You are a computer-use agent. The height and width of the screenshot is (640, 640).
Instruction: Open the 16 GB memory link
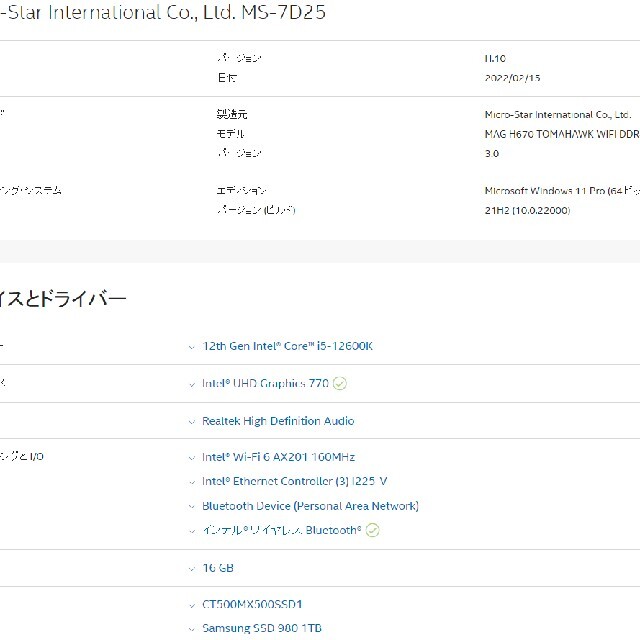pyautogui.click(x=218, y=568)
